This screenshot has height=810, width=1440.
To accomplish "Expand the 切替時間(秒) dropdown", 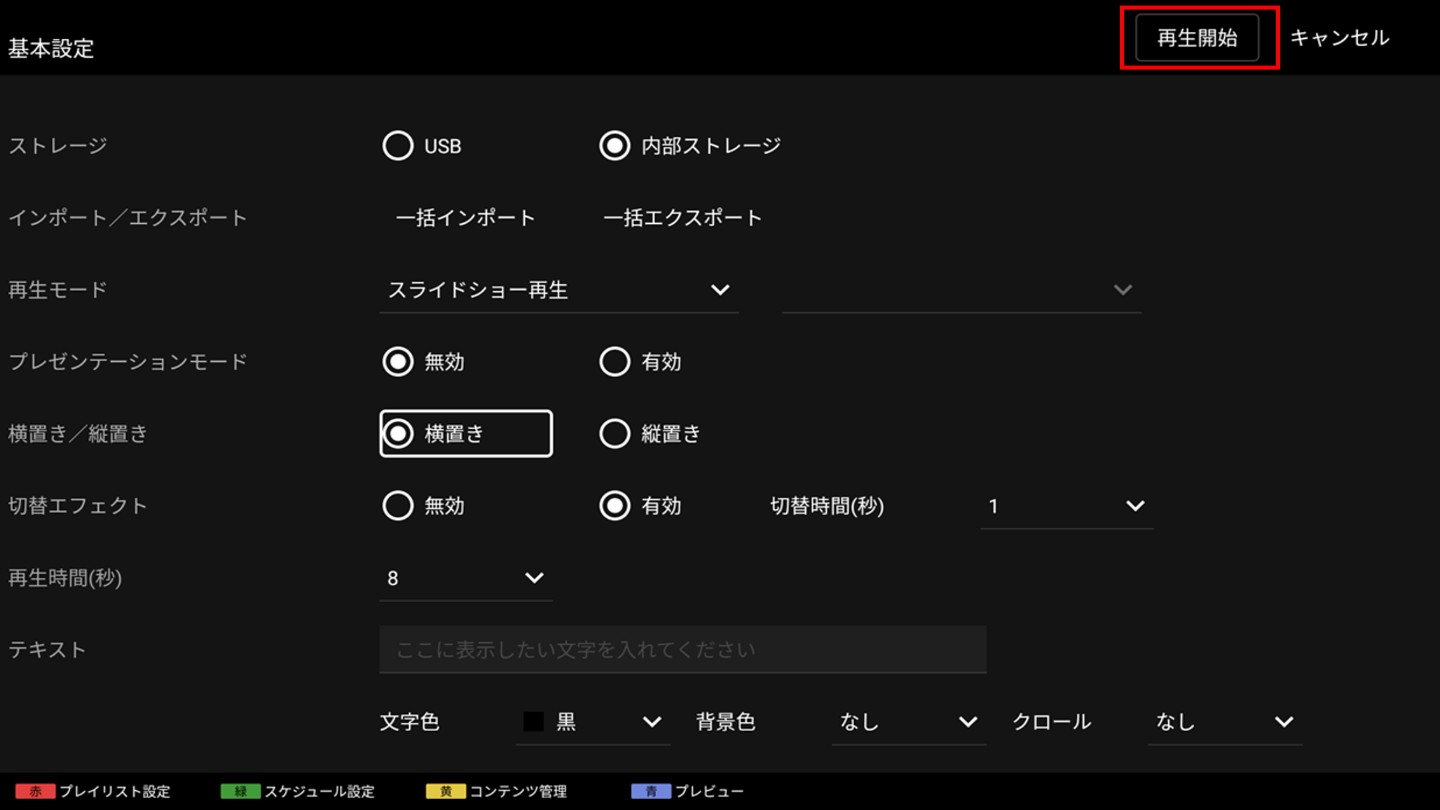I will pos(1066,506).
